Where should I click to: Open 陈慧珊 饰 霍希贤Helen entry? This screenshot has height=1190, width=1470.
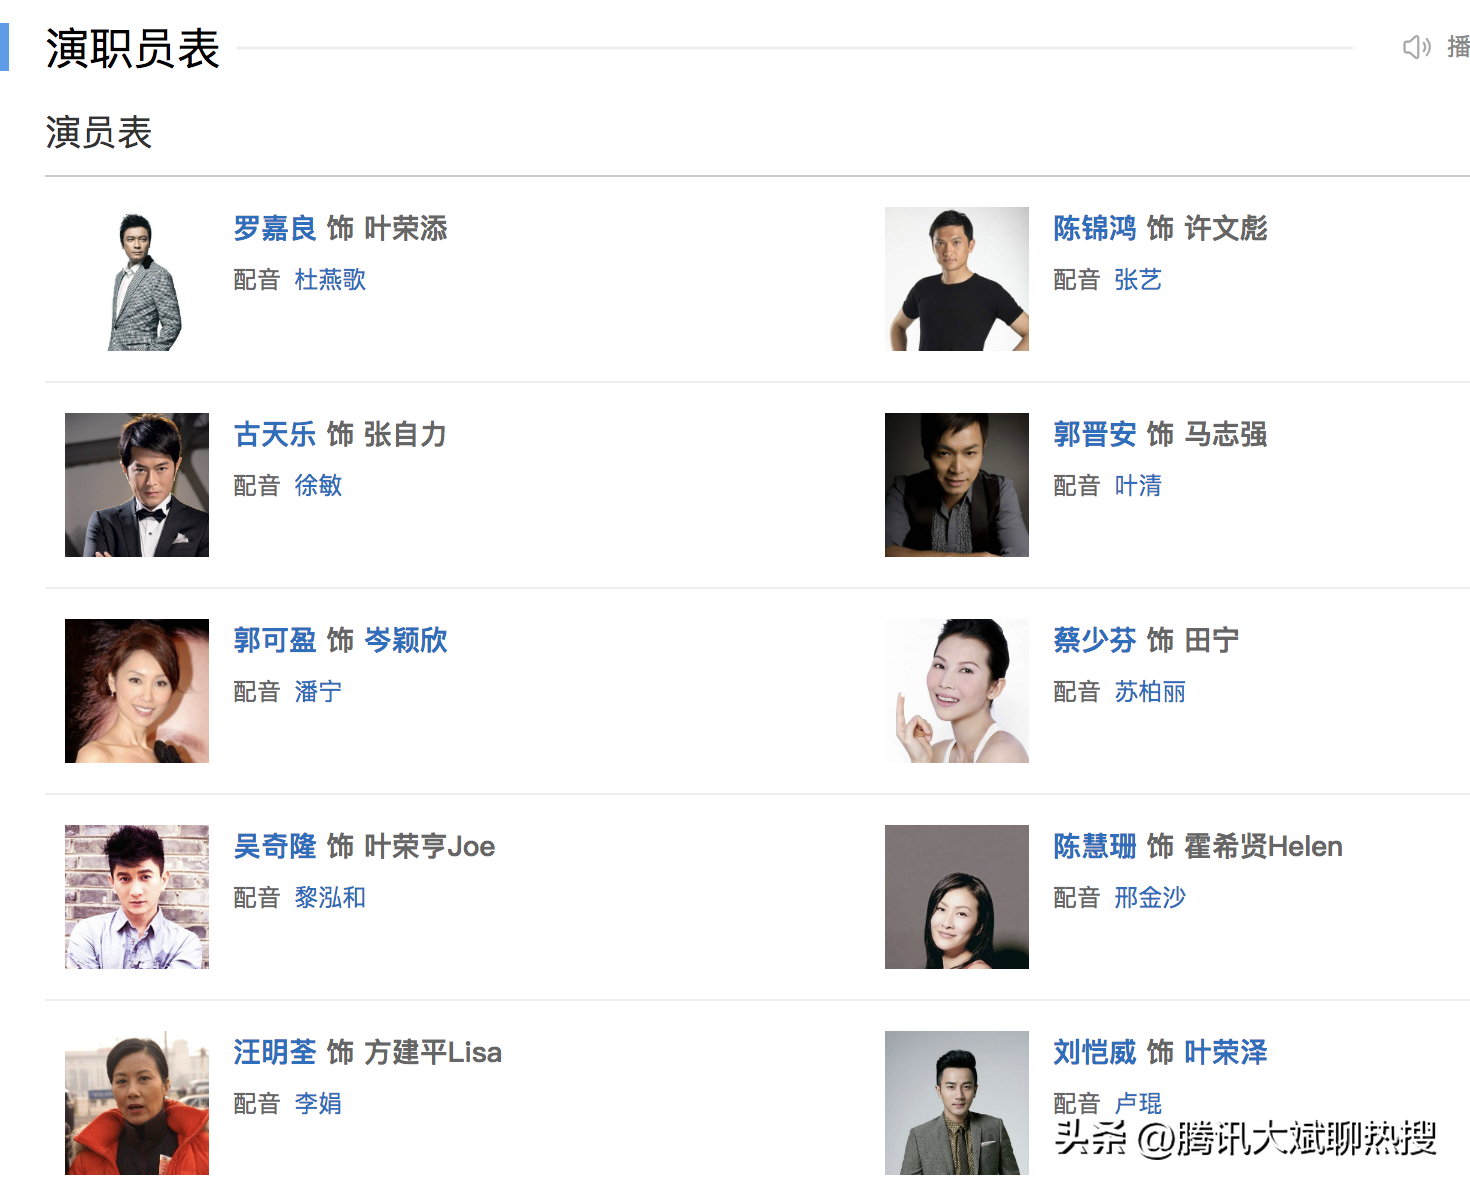pos(1196,847)
